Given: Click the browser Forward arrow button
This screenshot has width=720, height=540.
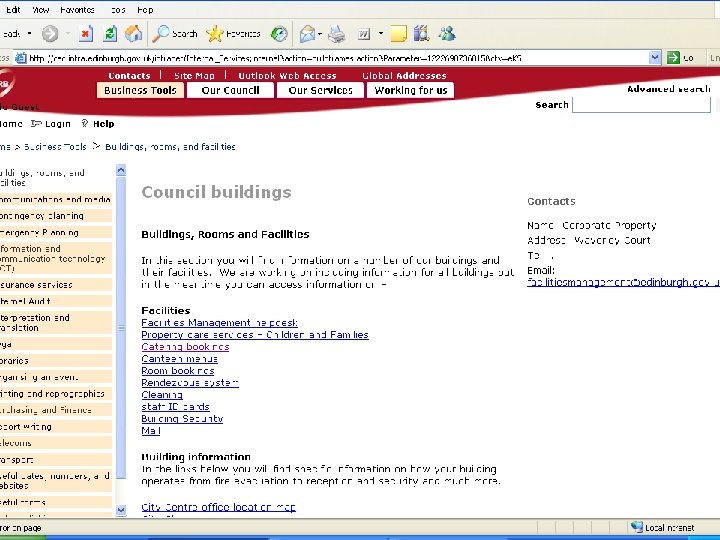Looking at the screenshot, I should pos(50,34).
